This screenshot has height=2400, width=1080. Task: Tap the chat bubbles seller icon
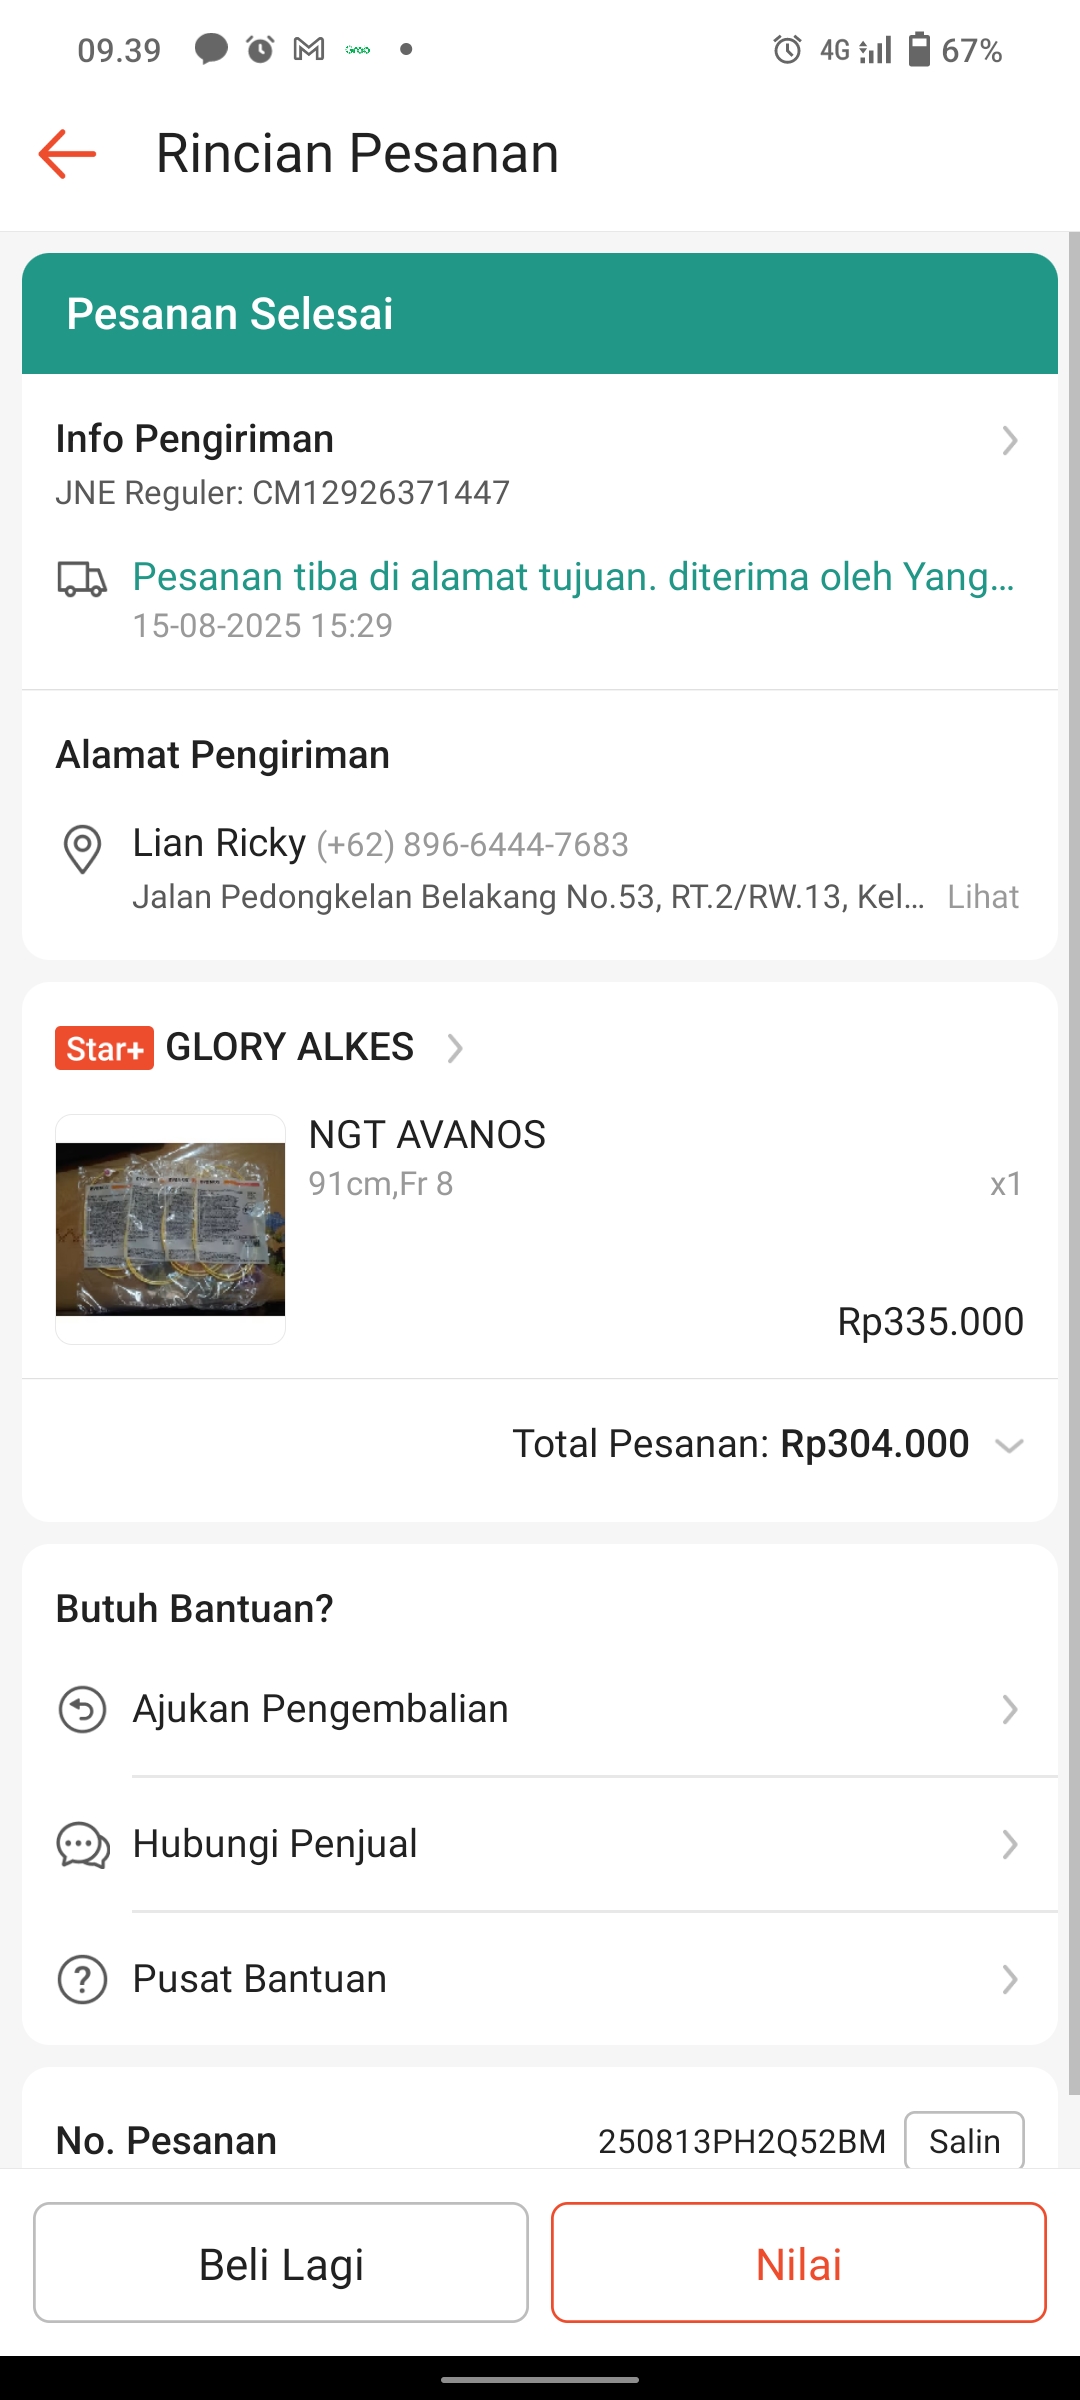pos(82,1845)
